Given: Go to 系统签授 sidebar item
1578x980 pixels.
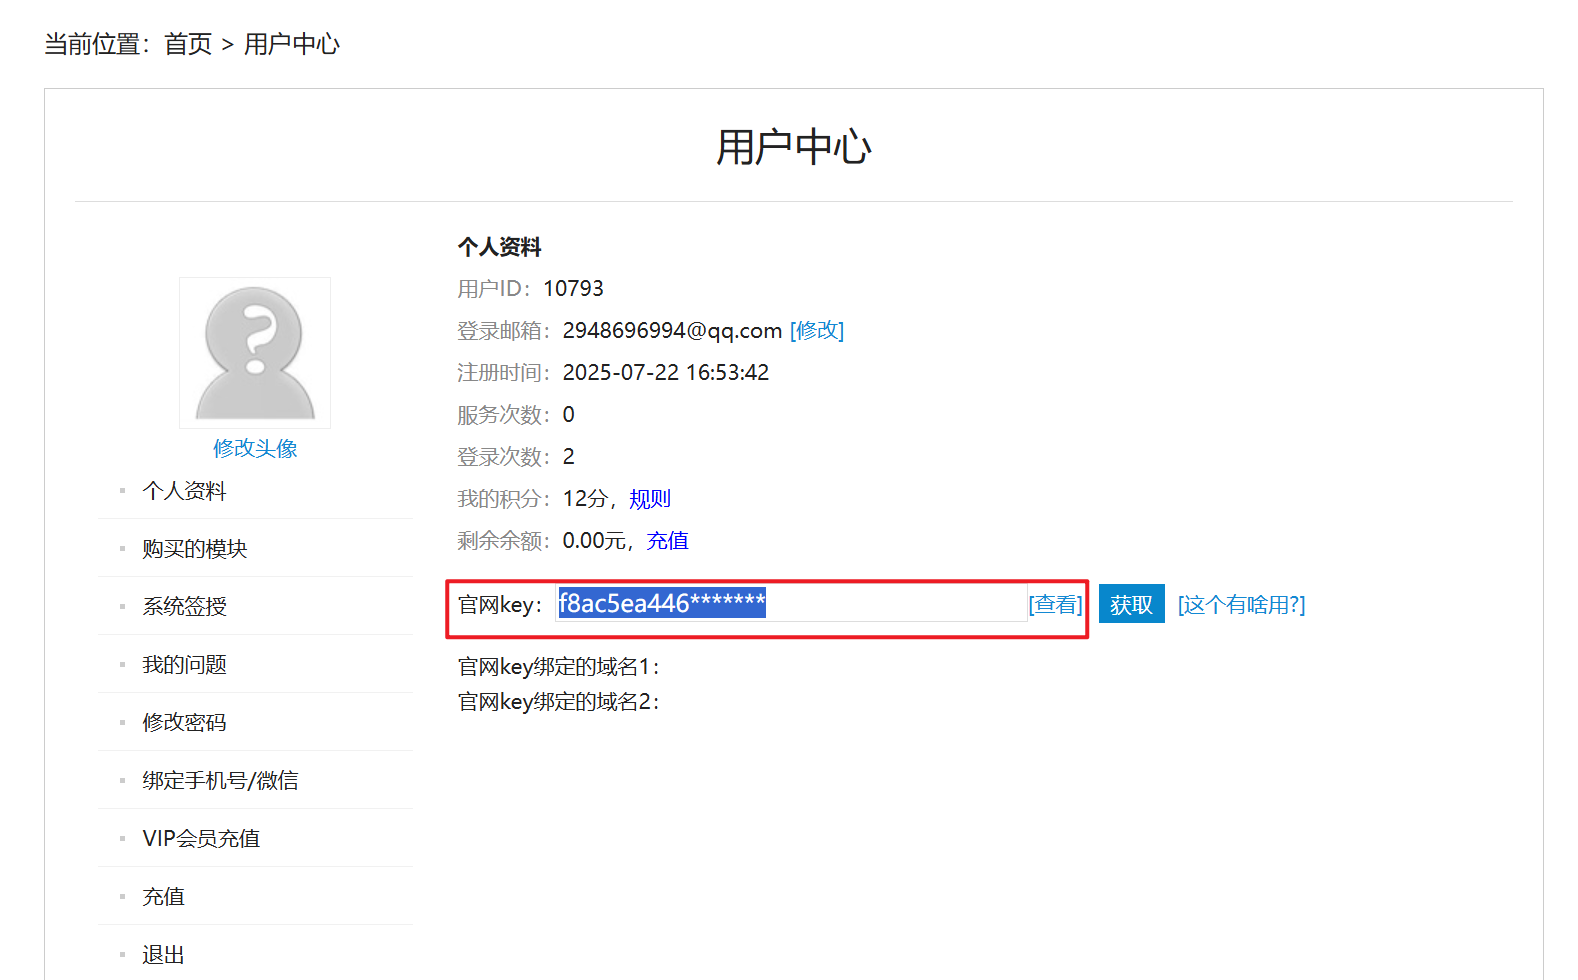Looking at the screenshot, I should (x=184, y=607).
